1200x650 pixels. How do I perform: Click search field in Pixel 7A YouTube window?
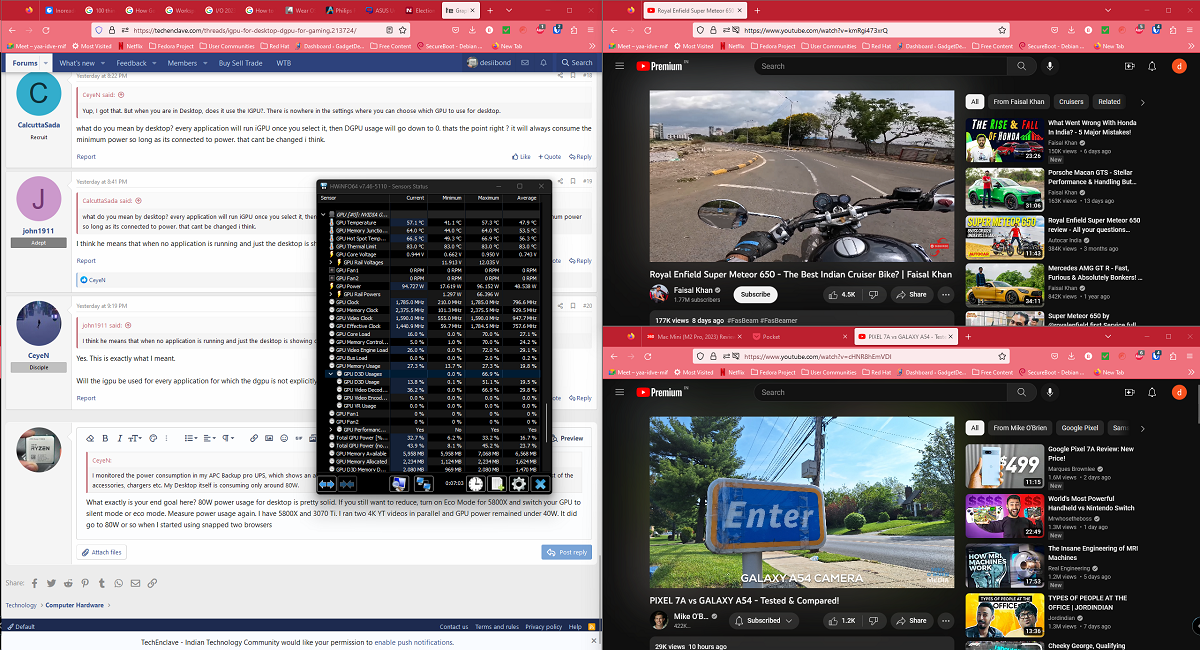pos(882,392)
